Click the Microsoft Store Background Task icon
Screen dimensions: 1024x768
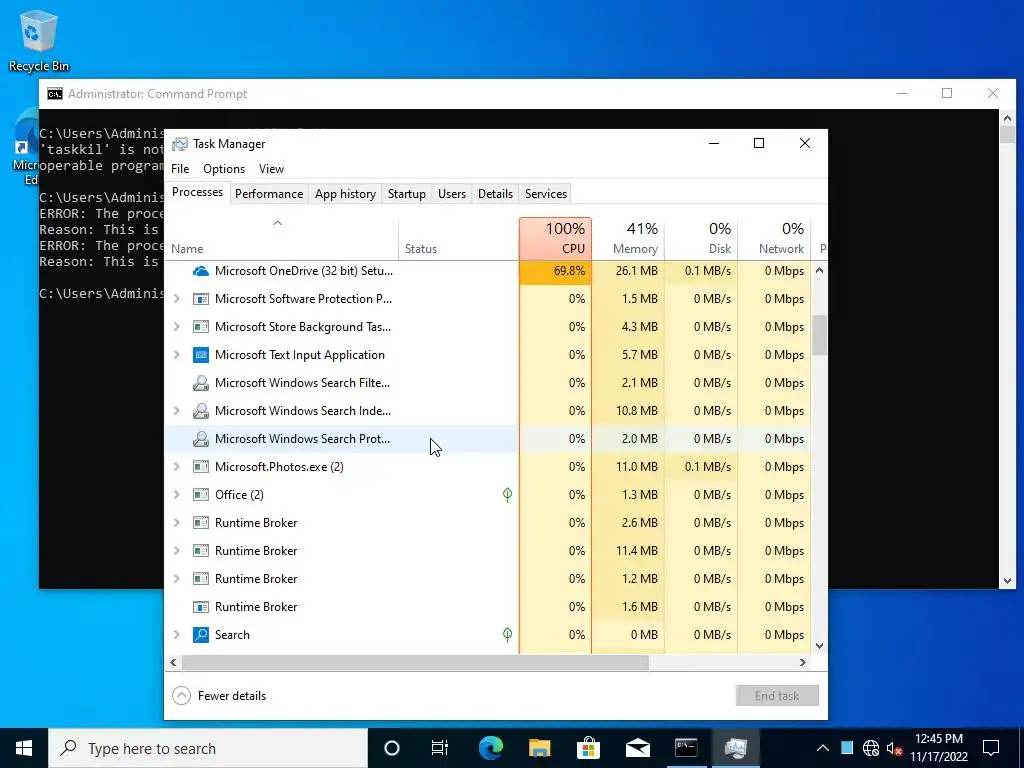pos(200,327)
